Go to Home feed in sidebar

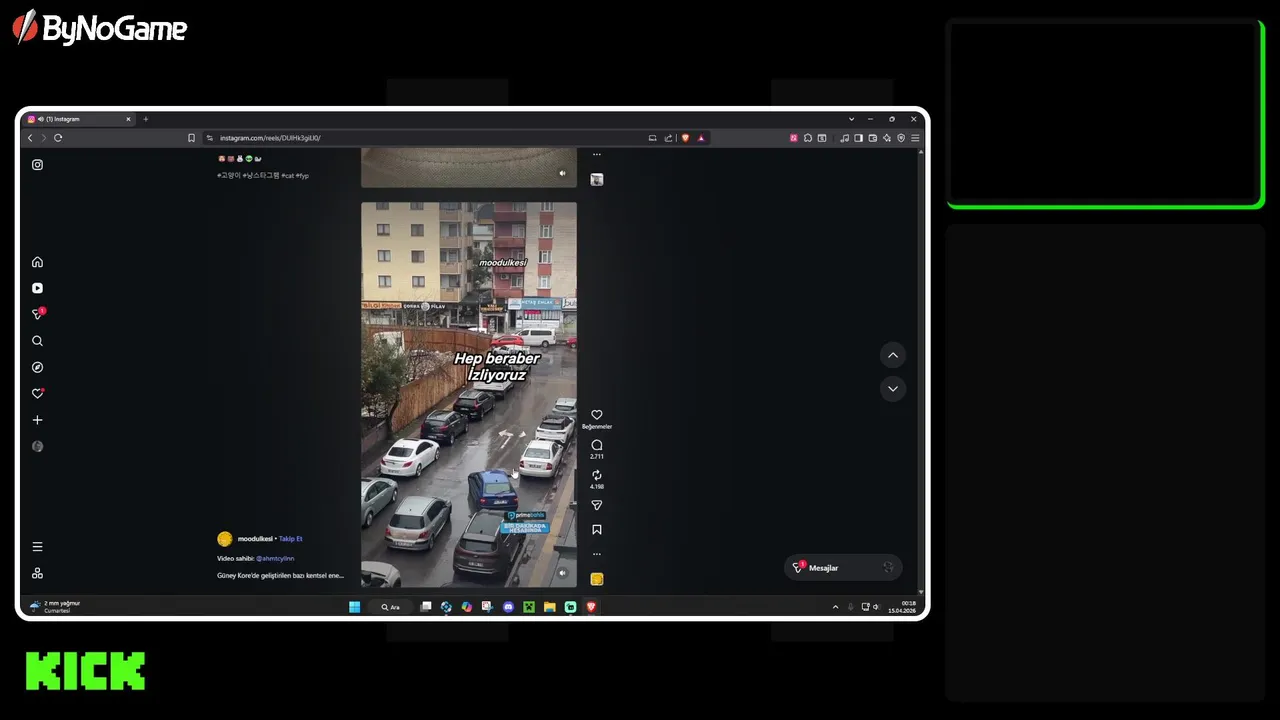click(37, 262)
